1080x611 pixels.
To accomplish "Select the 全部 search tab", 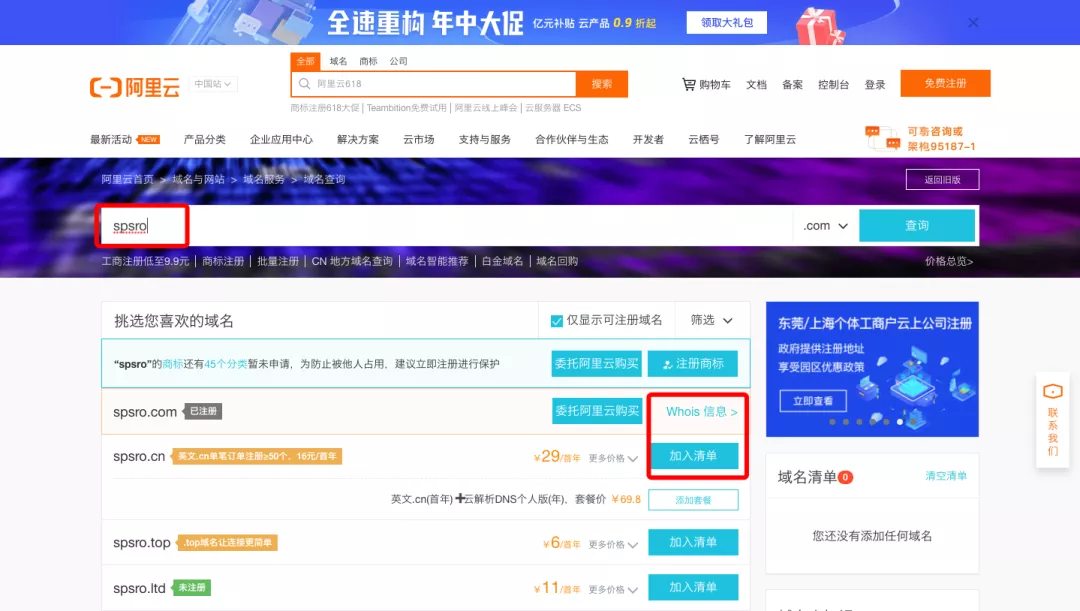I will tap(305, 61).
